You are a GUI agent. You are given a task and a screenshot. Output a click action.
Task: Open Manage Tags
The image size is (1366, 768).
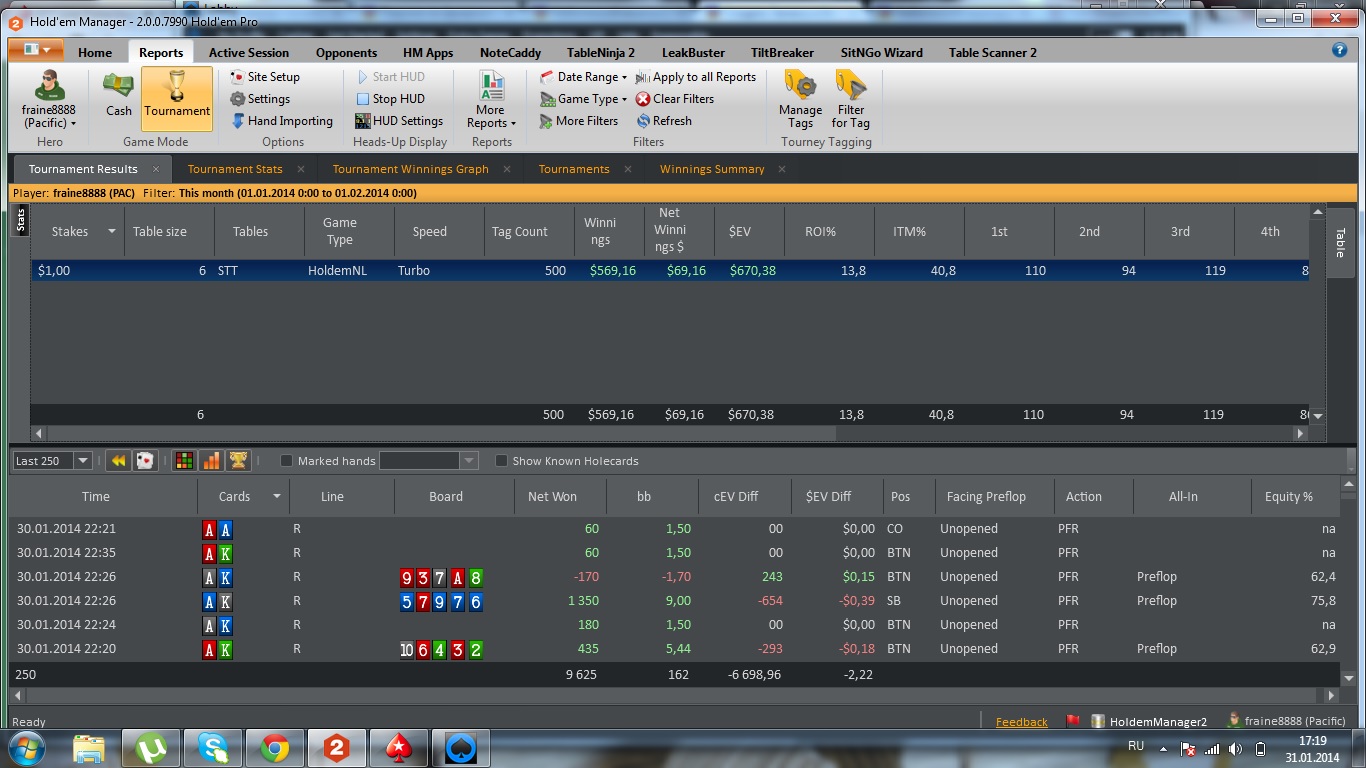click(x=800, y=100)
